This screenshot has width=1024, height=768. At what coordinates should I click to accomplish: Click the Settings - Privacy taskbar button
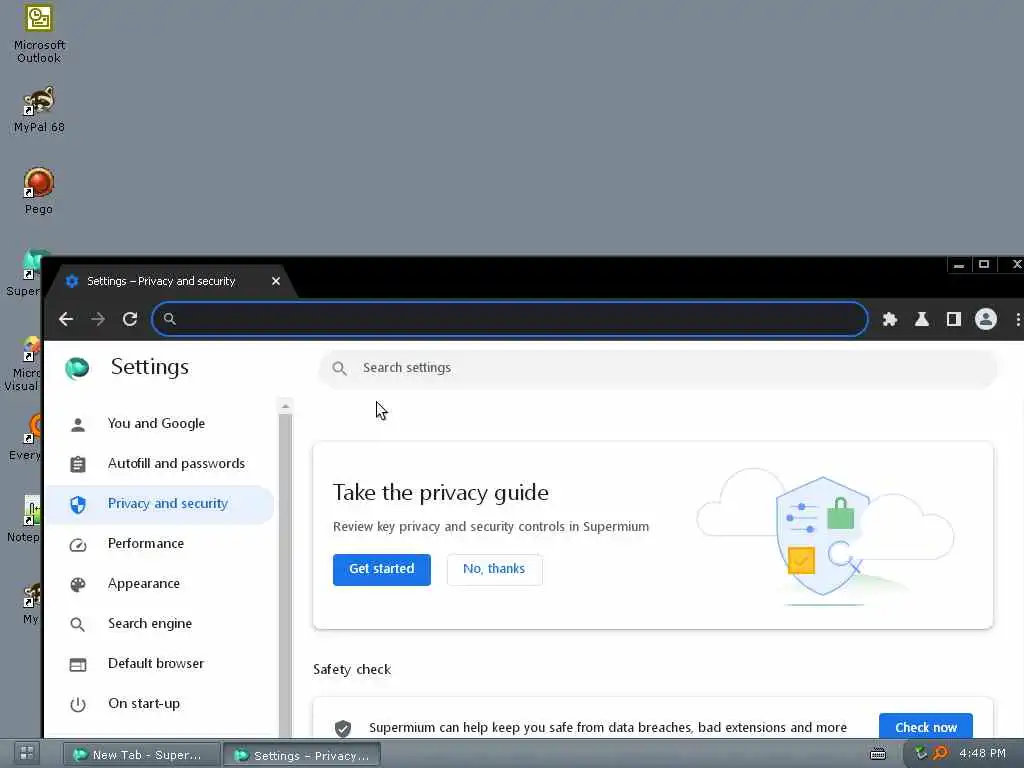click(x=302, y=756)
